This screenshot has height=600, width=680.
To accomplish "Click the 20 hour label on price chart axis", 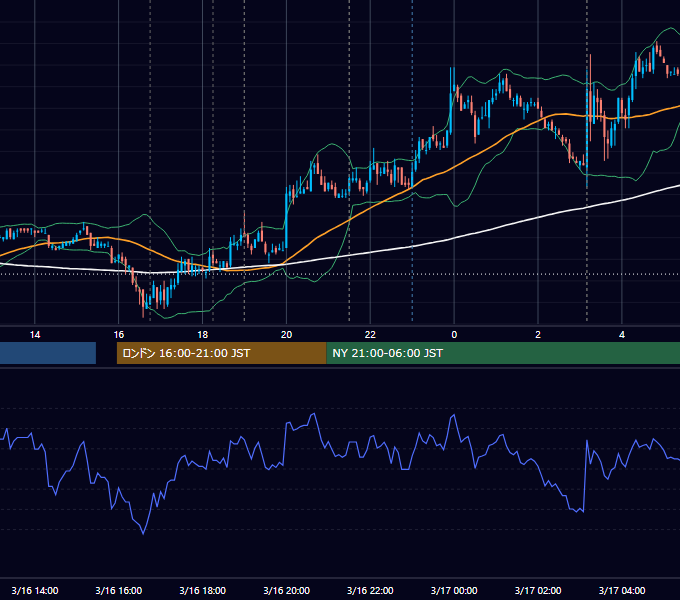I will 286,335.
